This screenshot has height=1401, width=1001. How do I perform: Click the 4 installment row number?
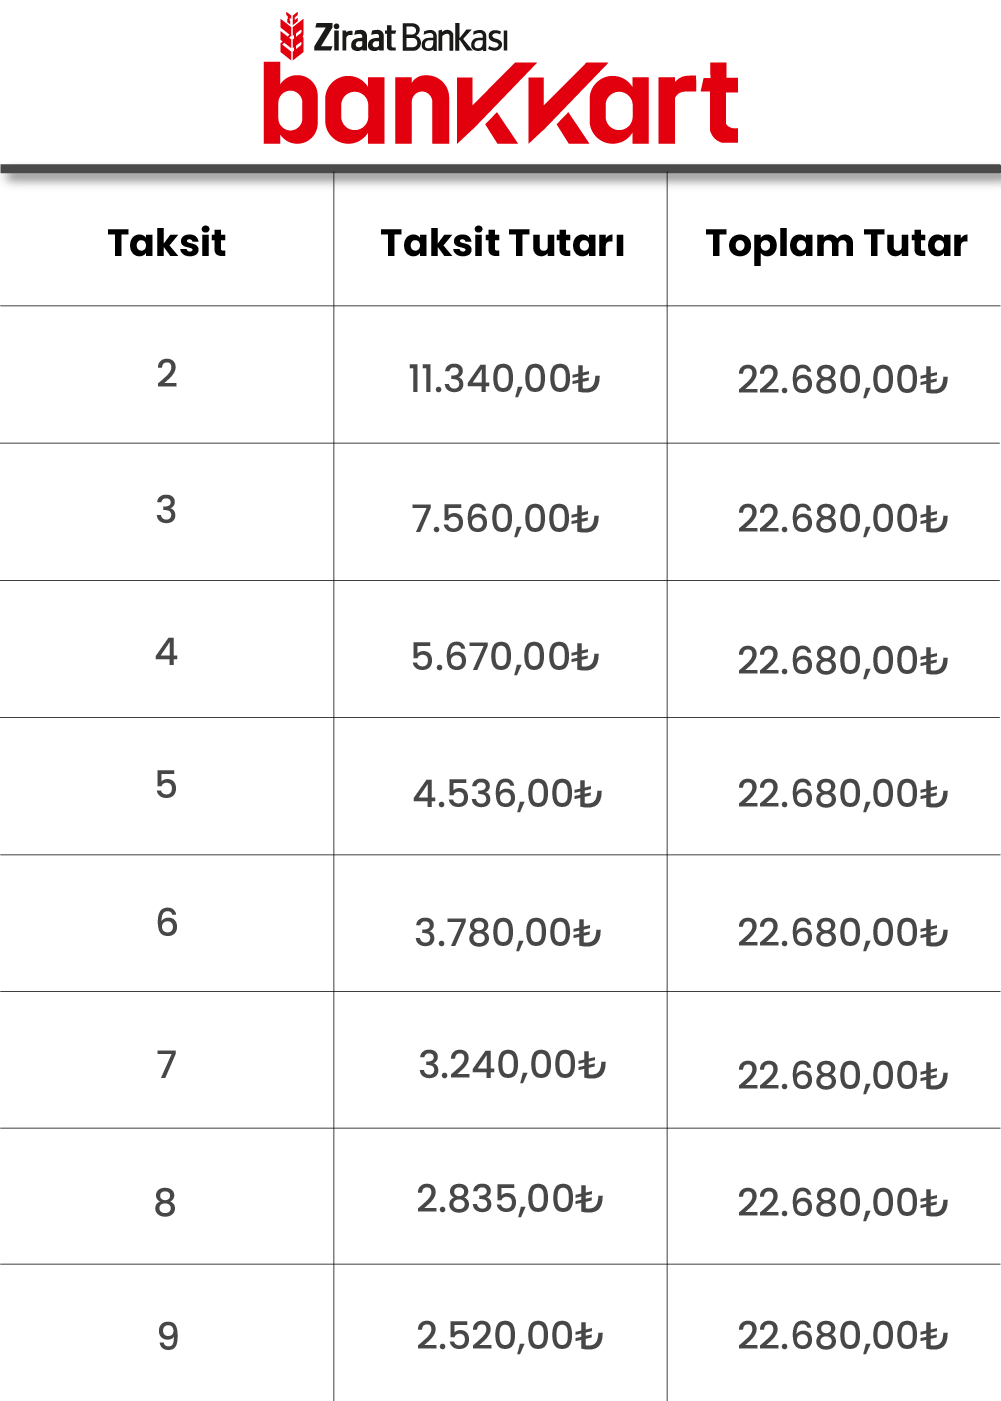pos(167,652)
